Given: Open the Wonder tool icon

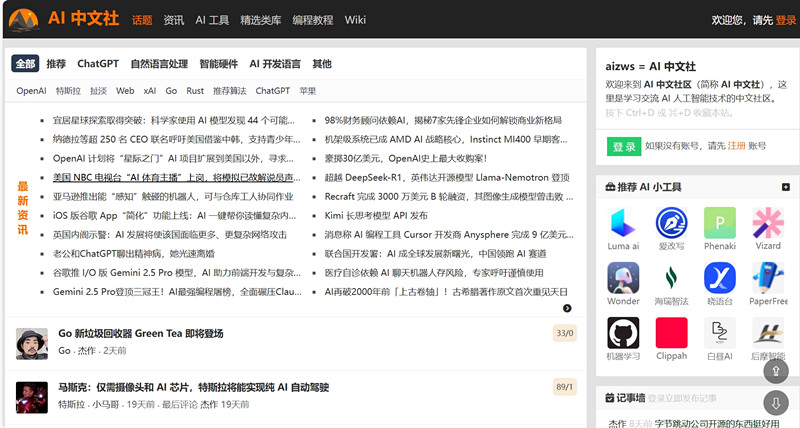Looking at the screenshot, I should [623, 278].
